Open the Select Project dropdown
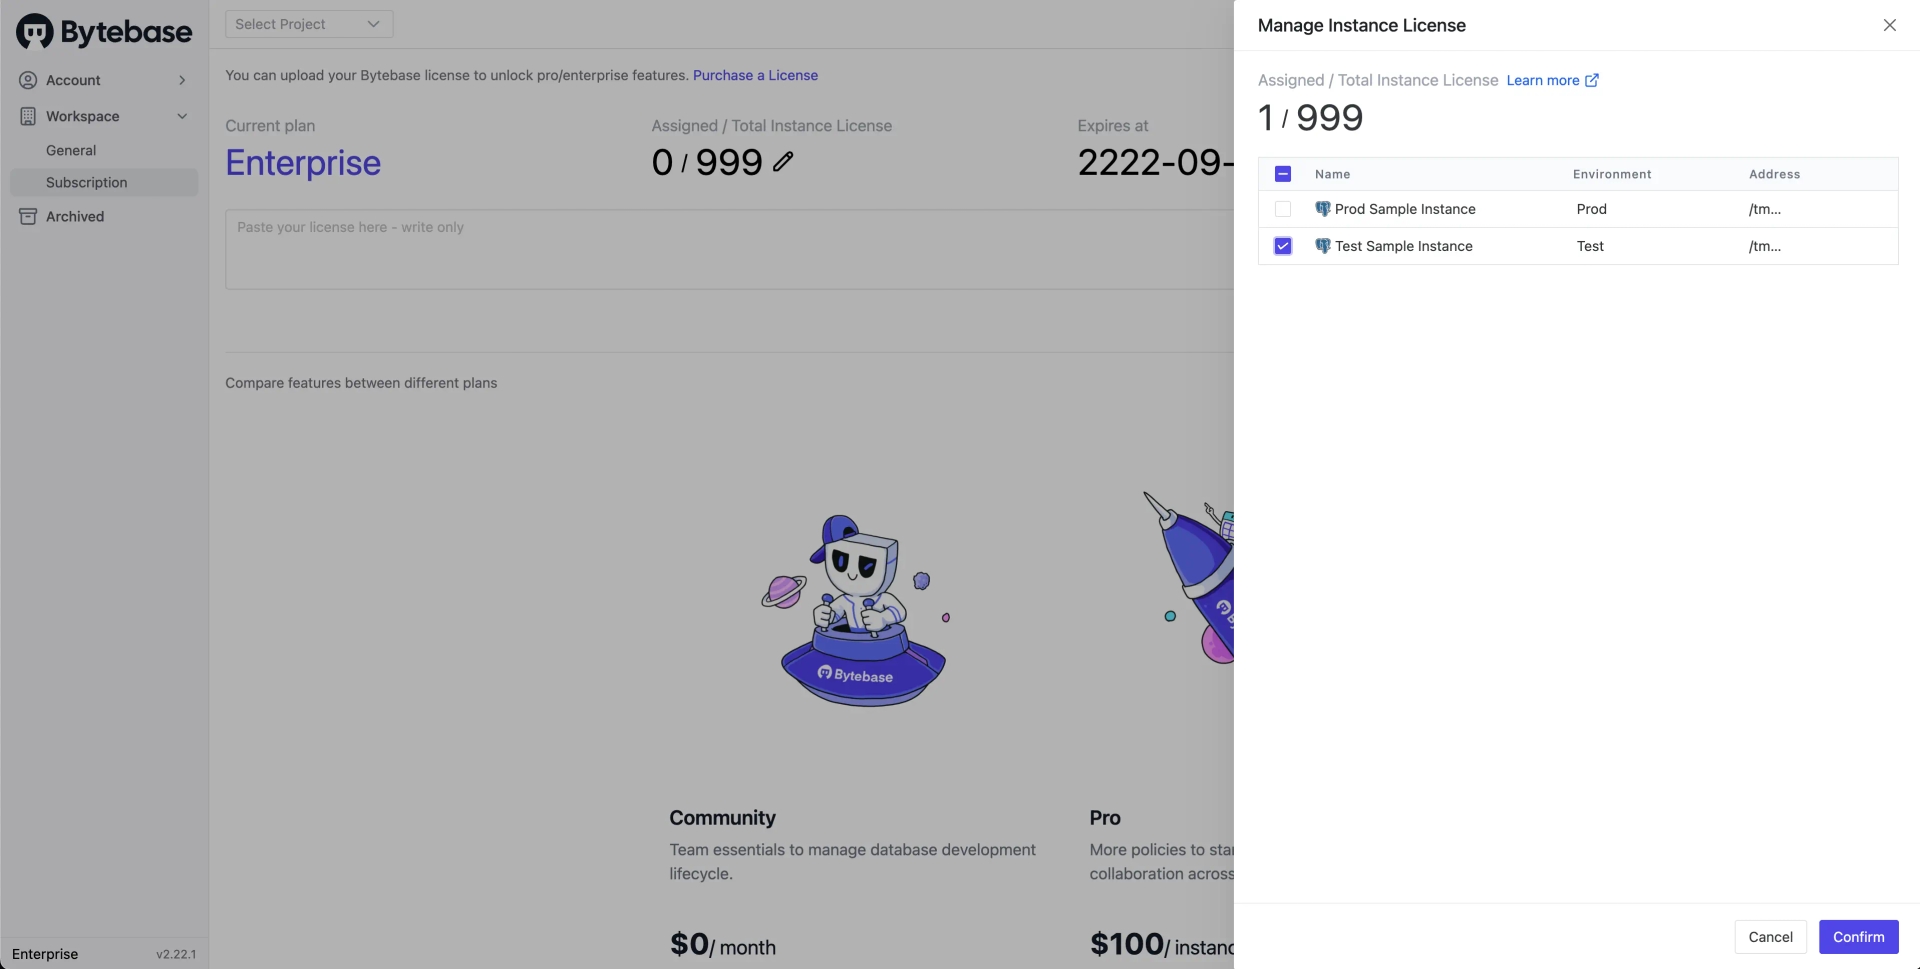Viewport: 1920px width, 969px height. click(x=309, y=24)
